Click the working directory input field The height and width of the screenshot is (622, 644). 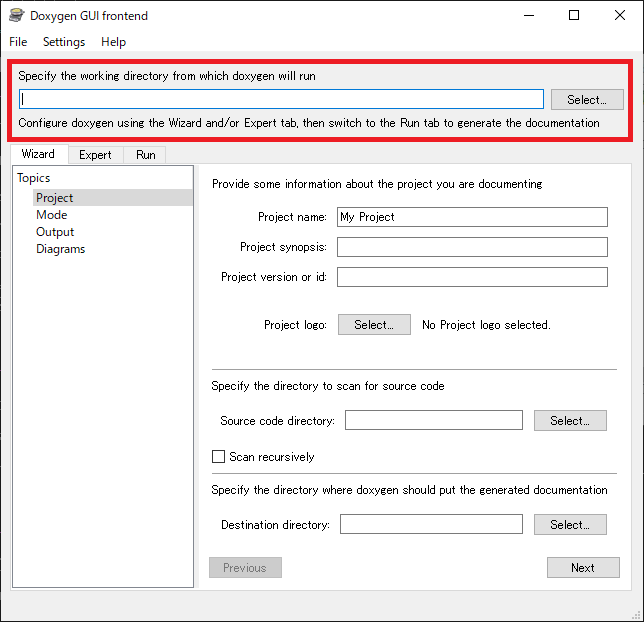click(281, 99)
